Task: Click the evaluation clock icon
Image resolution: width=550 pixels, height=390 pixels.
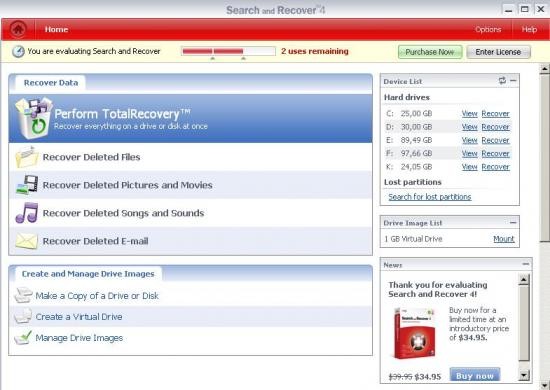Action: click(18, 52)
